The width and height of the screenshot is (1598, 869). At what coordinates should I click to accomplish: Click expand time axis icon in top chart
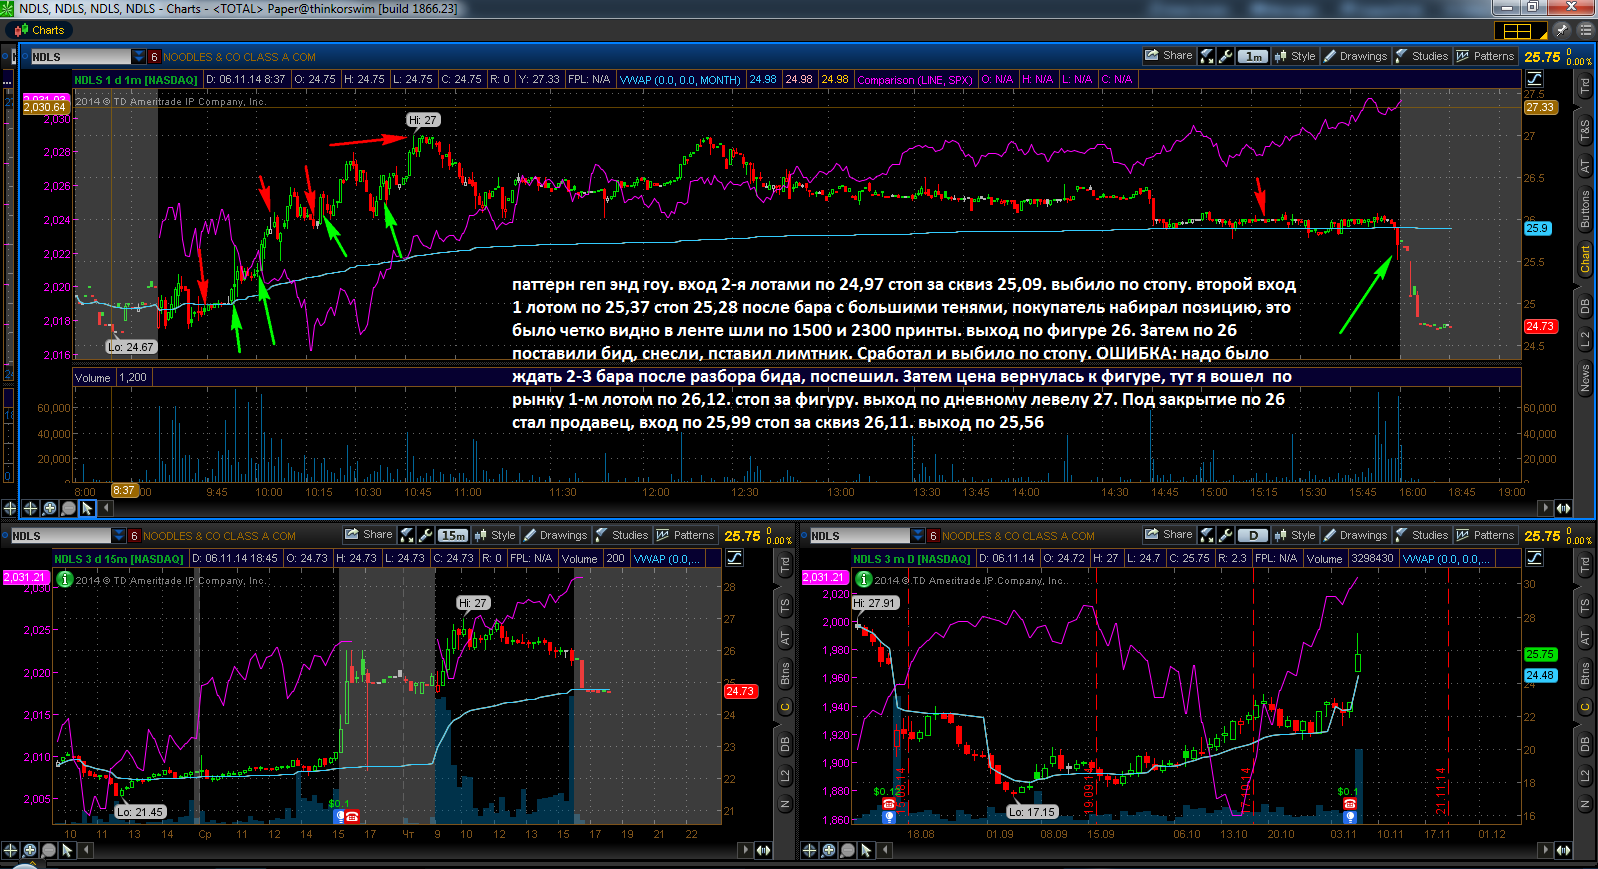coord(1563,508)
